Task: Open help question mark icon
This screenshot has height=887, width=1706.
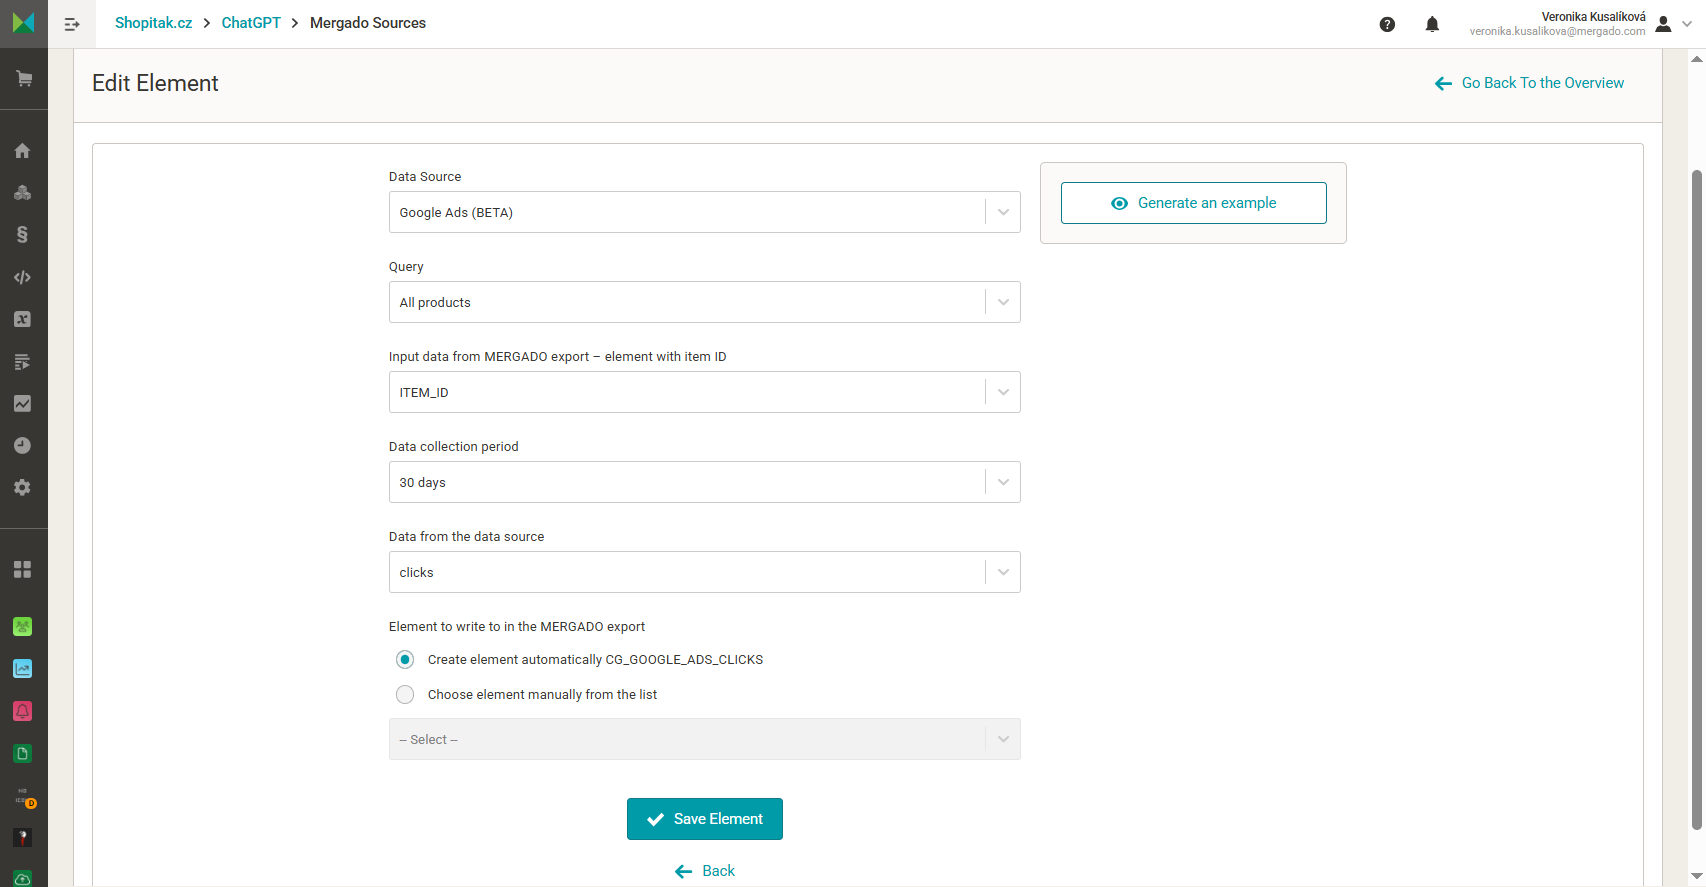Action: pos(1387,24)
